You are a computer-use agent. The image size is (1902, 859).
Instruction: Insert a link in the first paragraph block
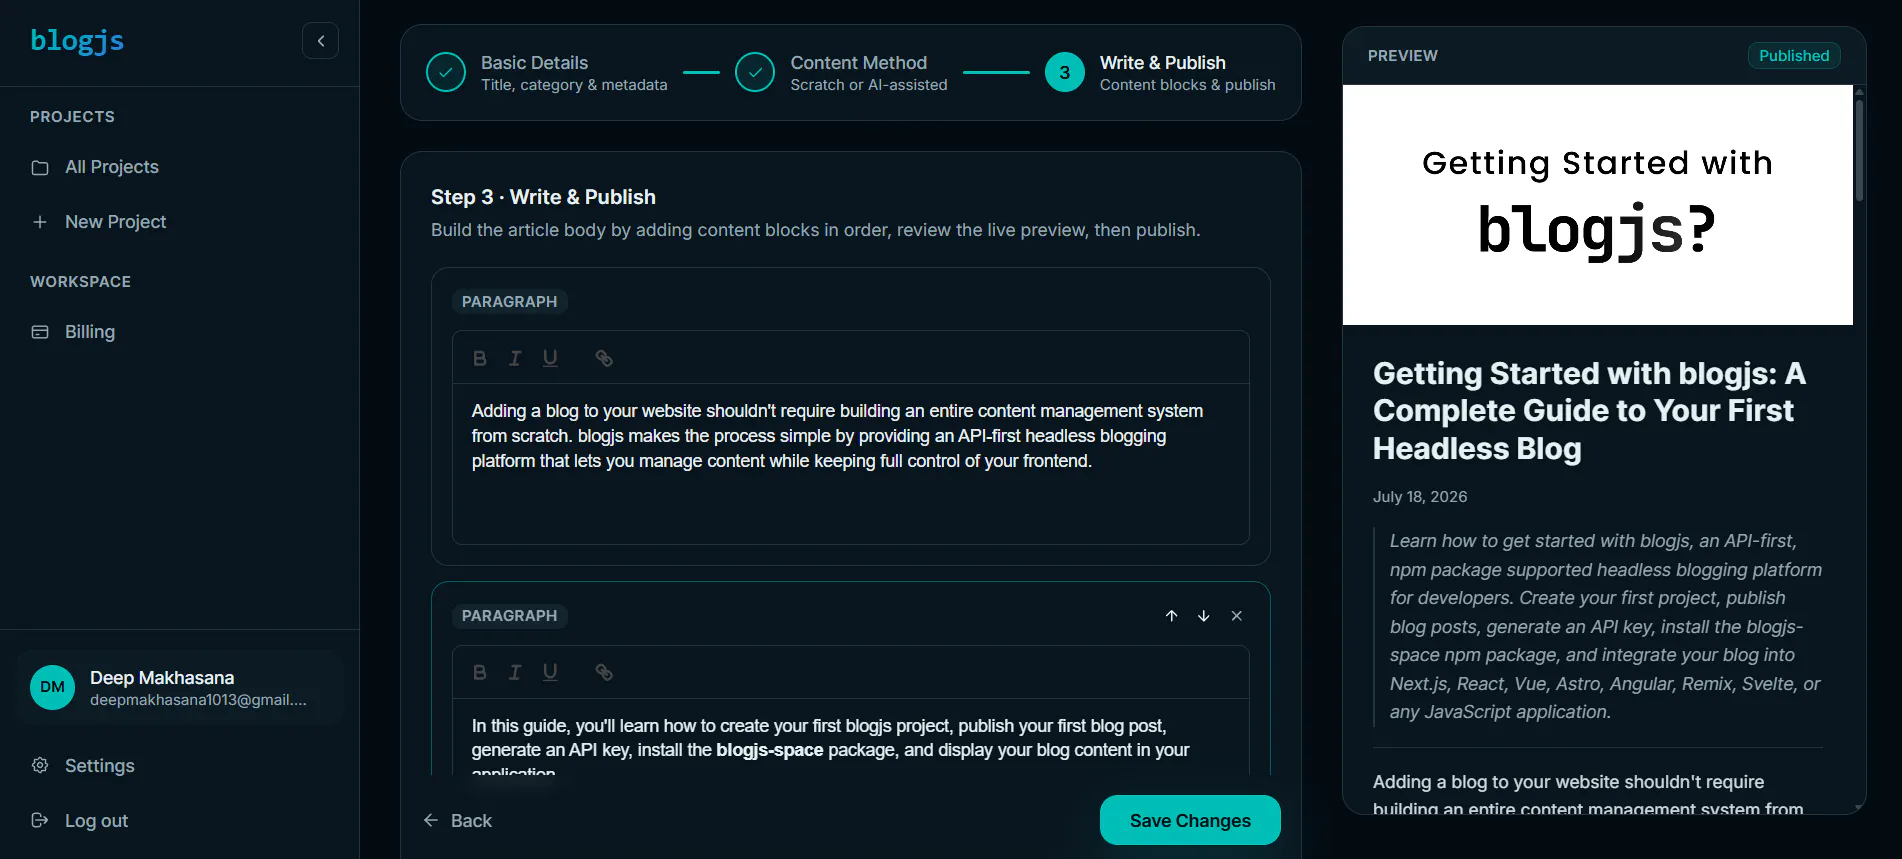[604, 358]
